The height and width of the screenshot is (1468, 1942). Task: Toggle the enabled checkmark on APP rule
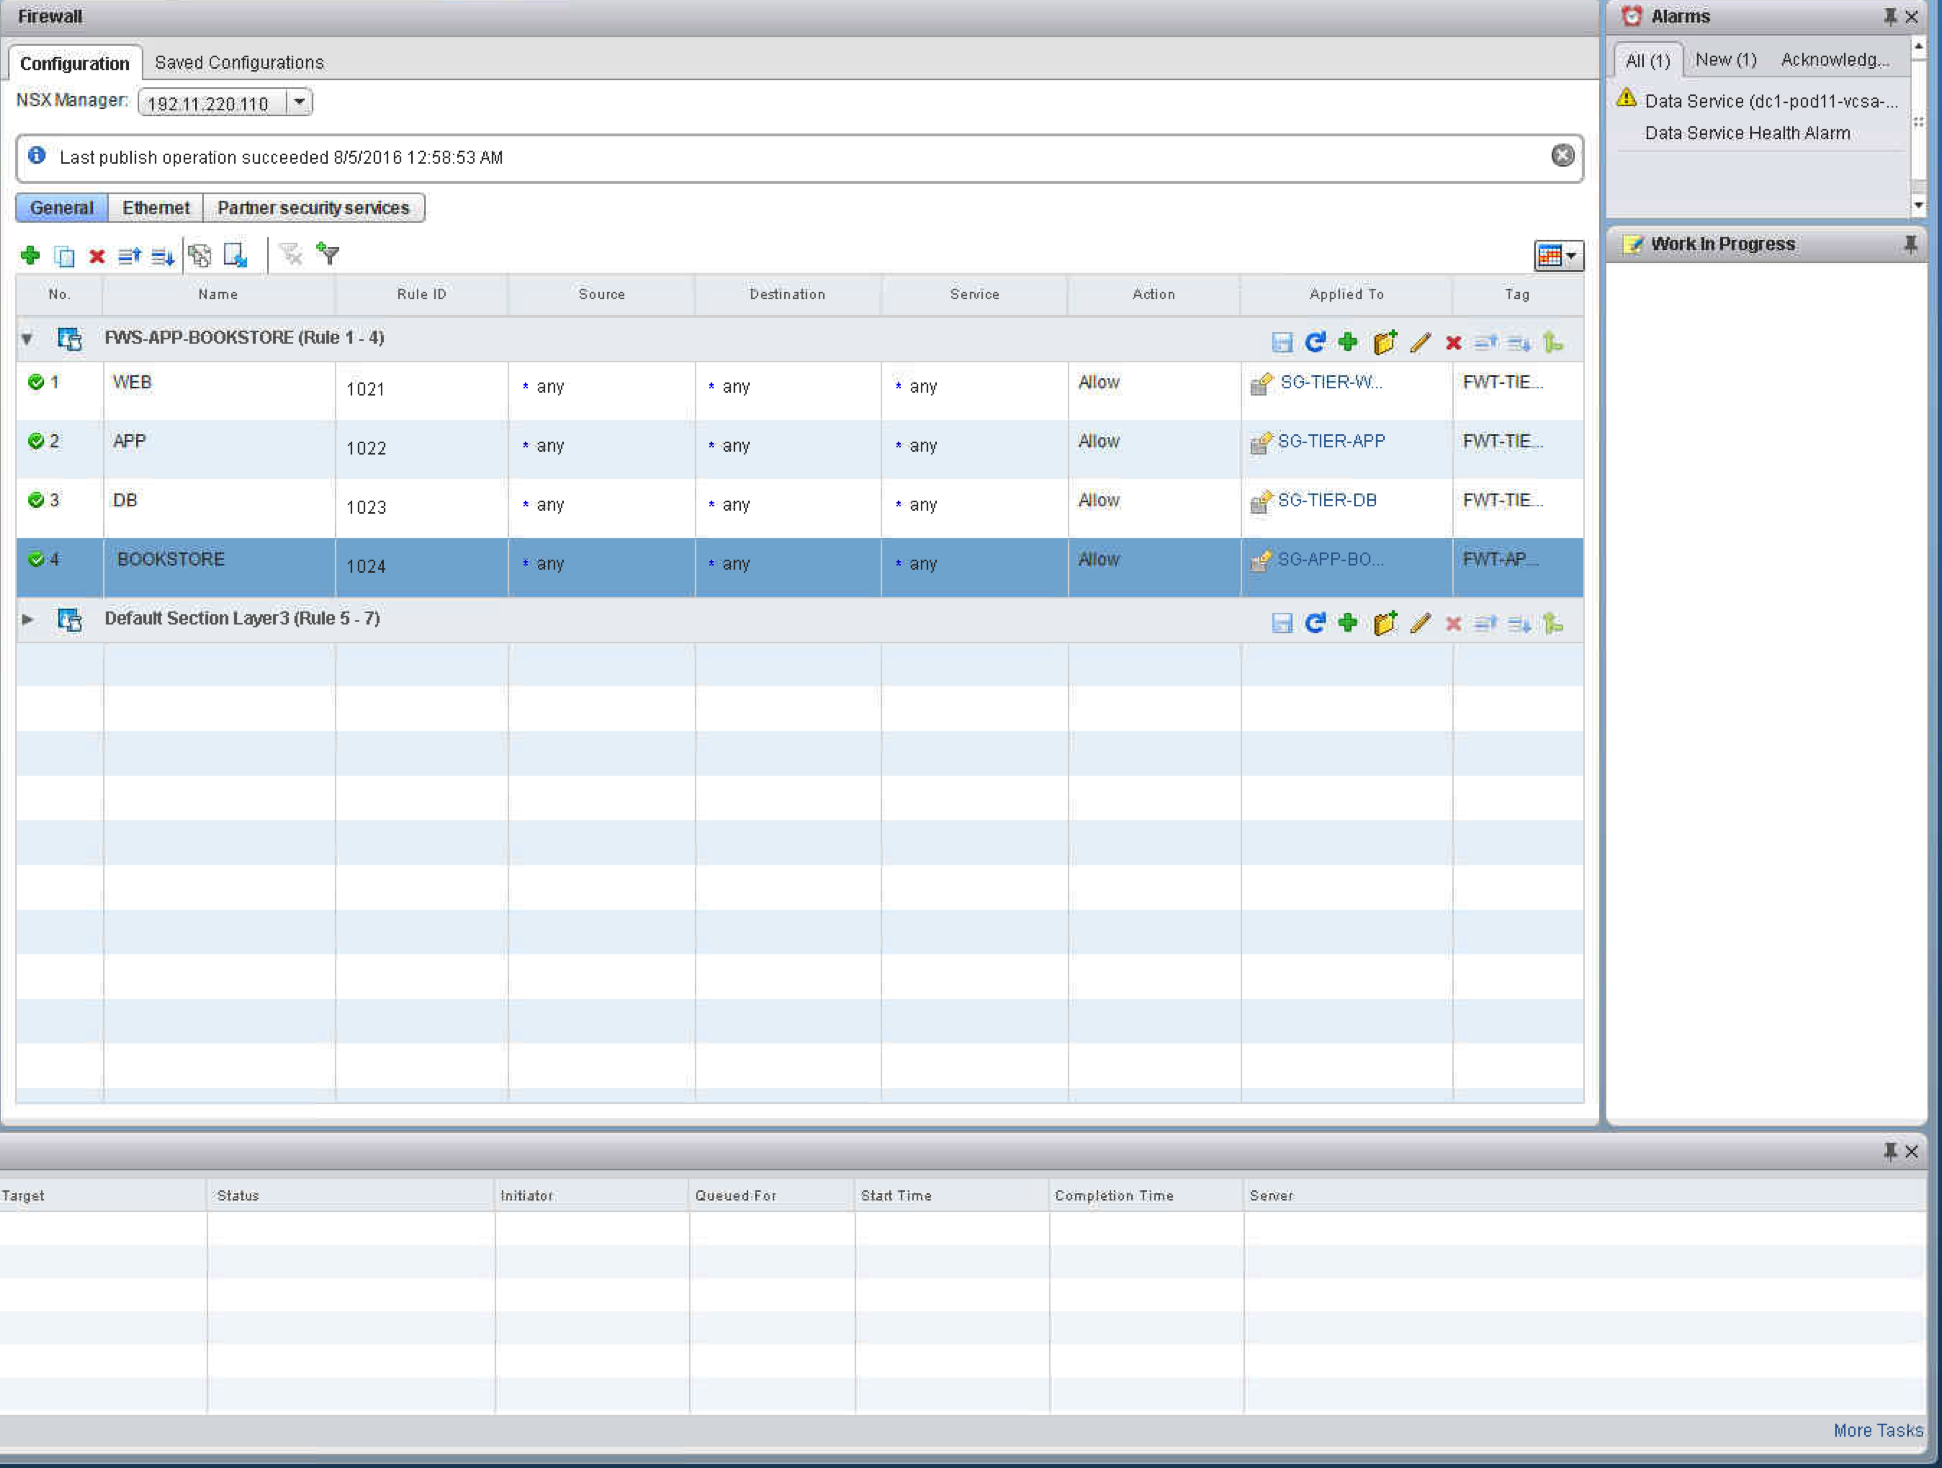click(36, 441)
